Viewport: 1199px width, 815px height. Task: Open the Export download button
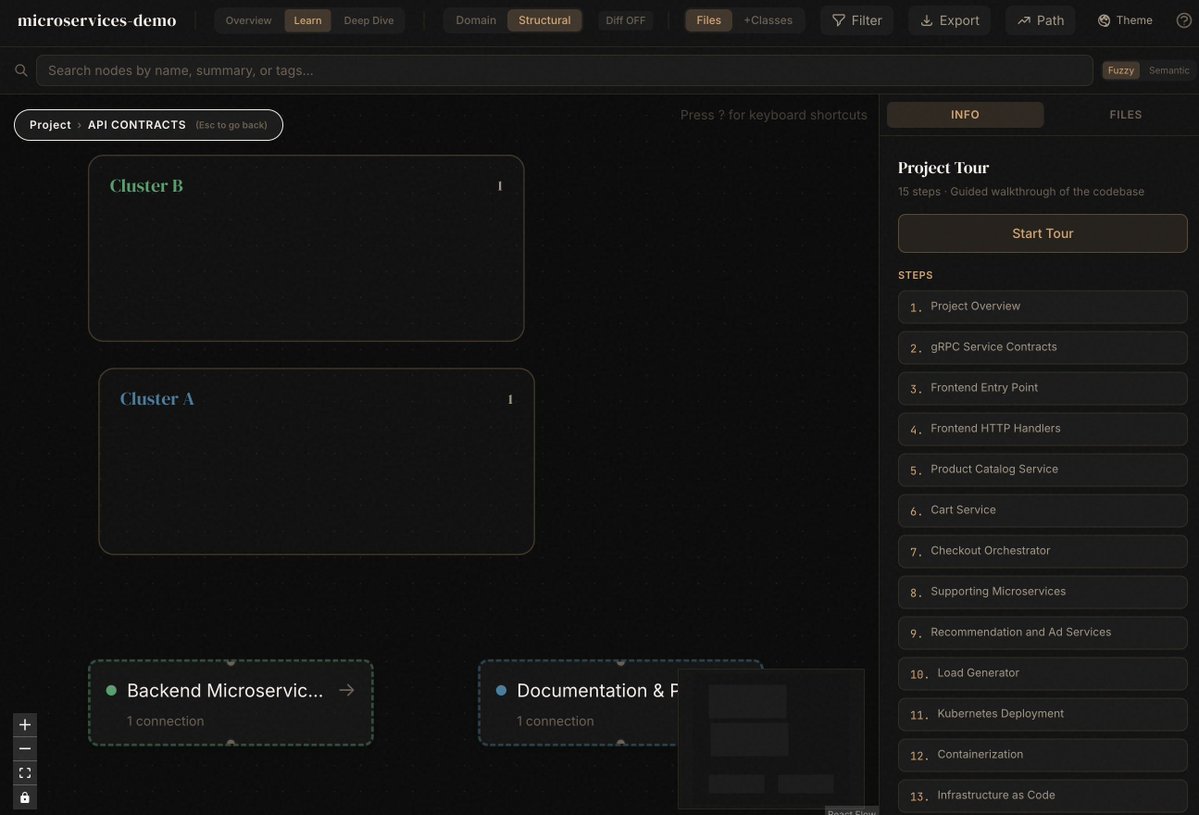tap(949, 21)
